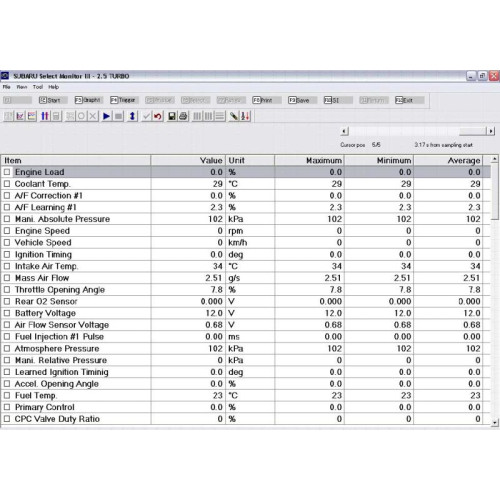Enable the Battery Voltage checkbox

[7, 313]
